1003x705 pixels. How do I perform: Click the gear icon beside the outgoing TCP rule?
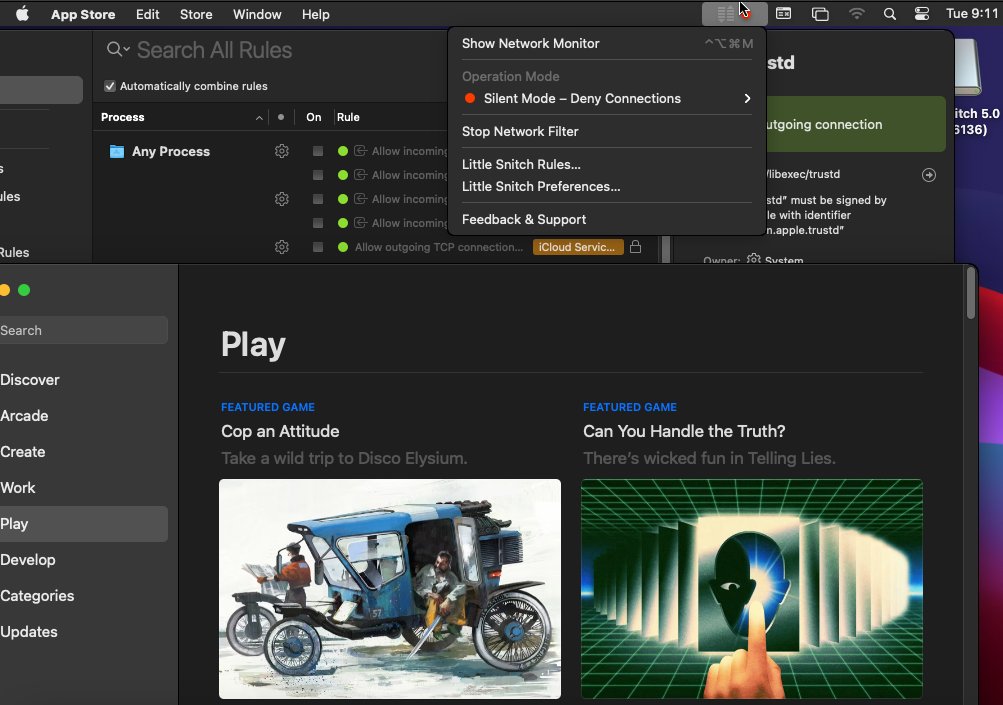point(281,247)
